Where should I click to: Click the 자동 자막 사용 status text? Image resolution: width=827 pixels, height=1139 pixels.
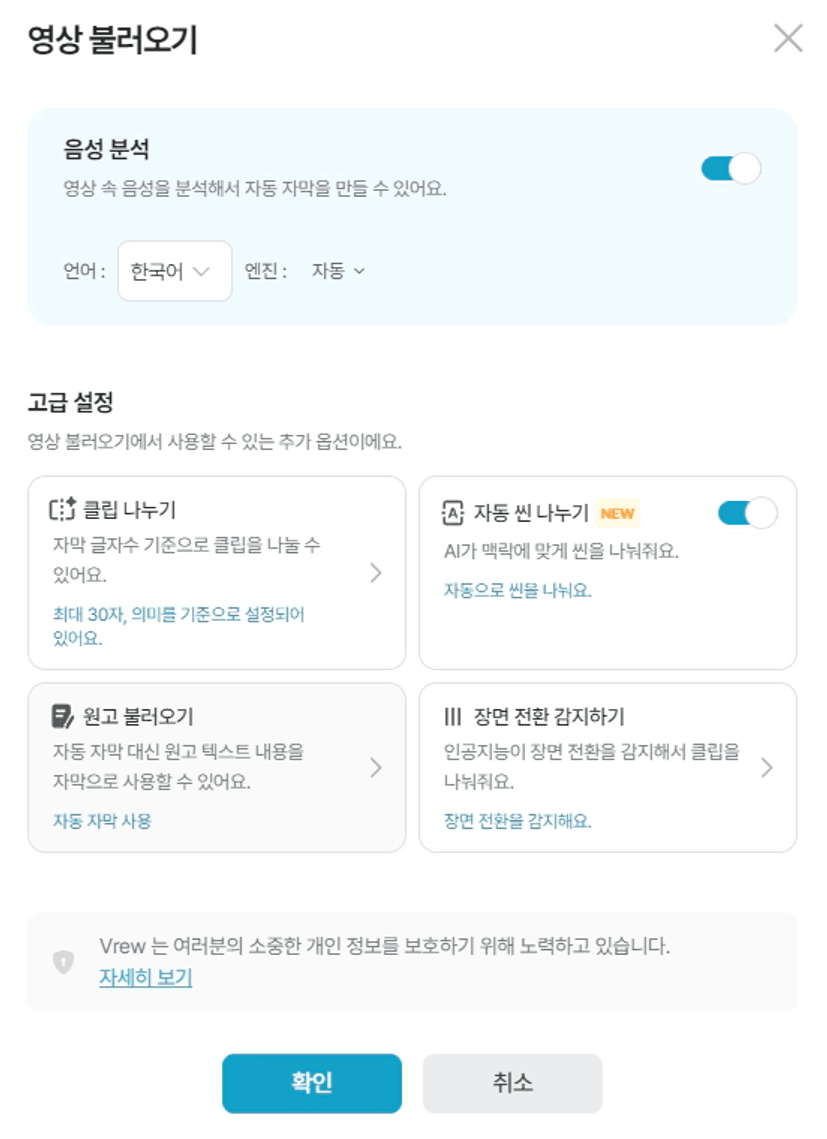pos(102,821)
